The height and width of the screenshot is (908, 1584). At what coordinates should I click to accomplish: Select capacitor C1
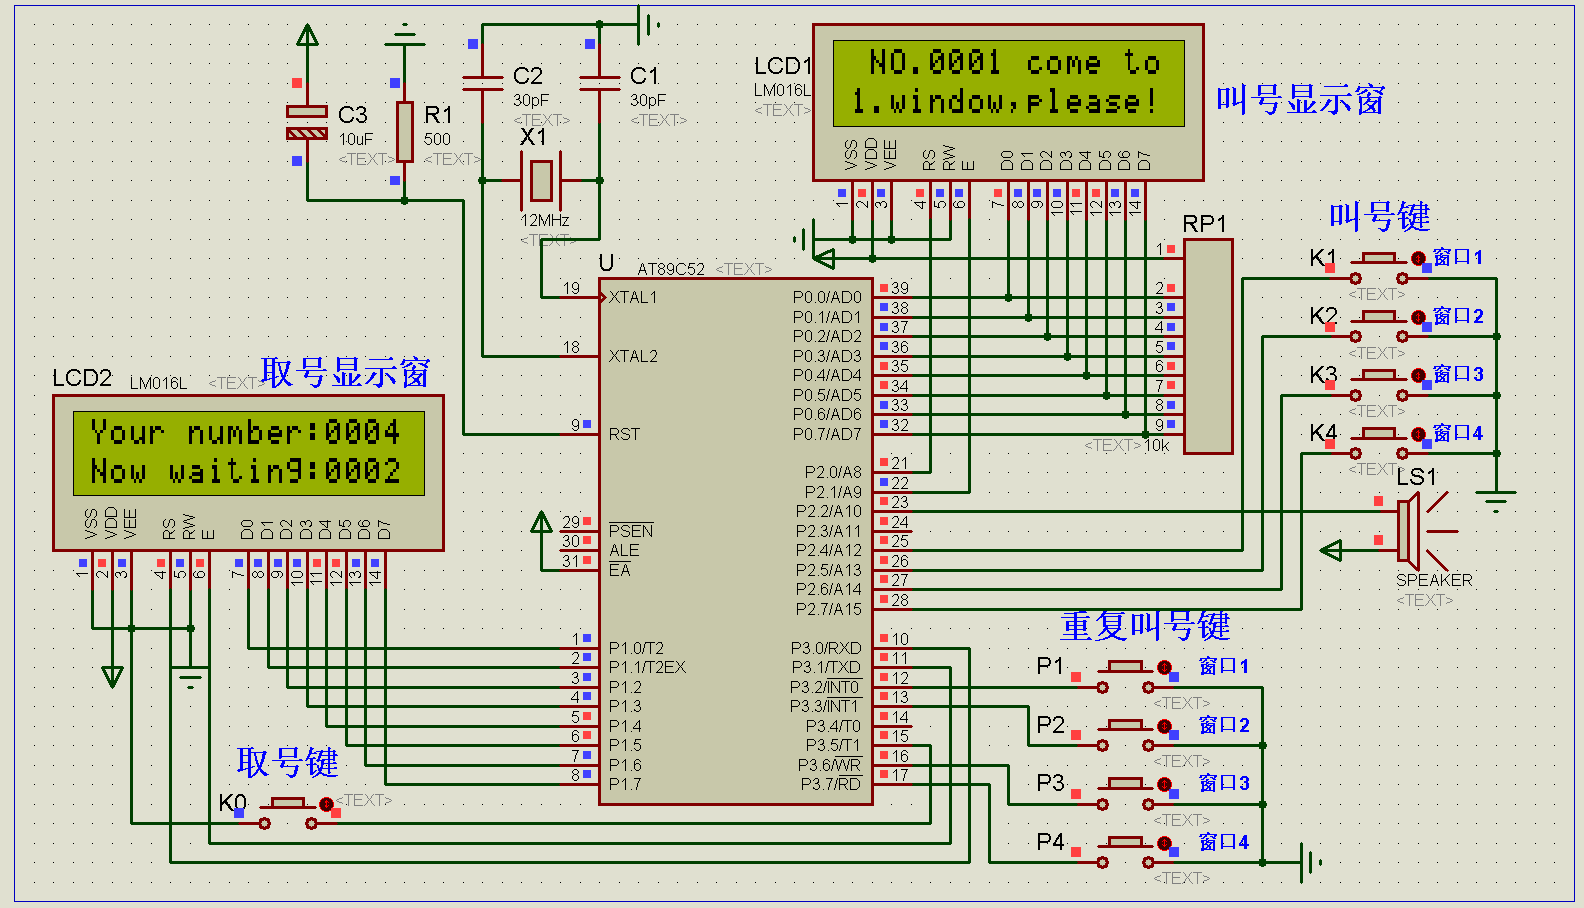tap(600, 82)
